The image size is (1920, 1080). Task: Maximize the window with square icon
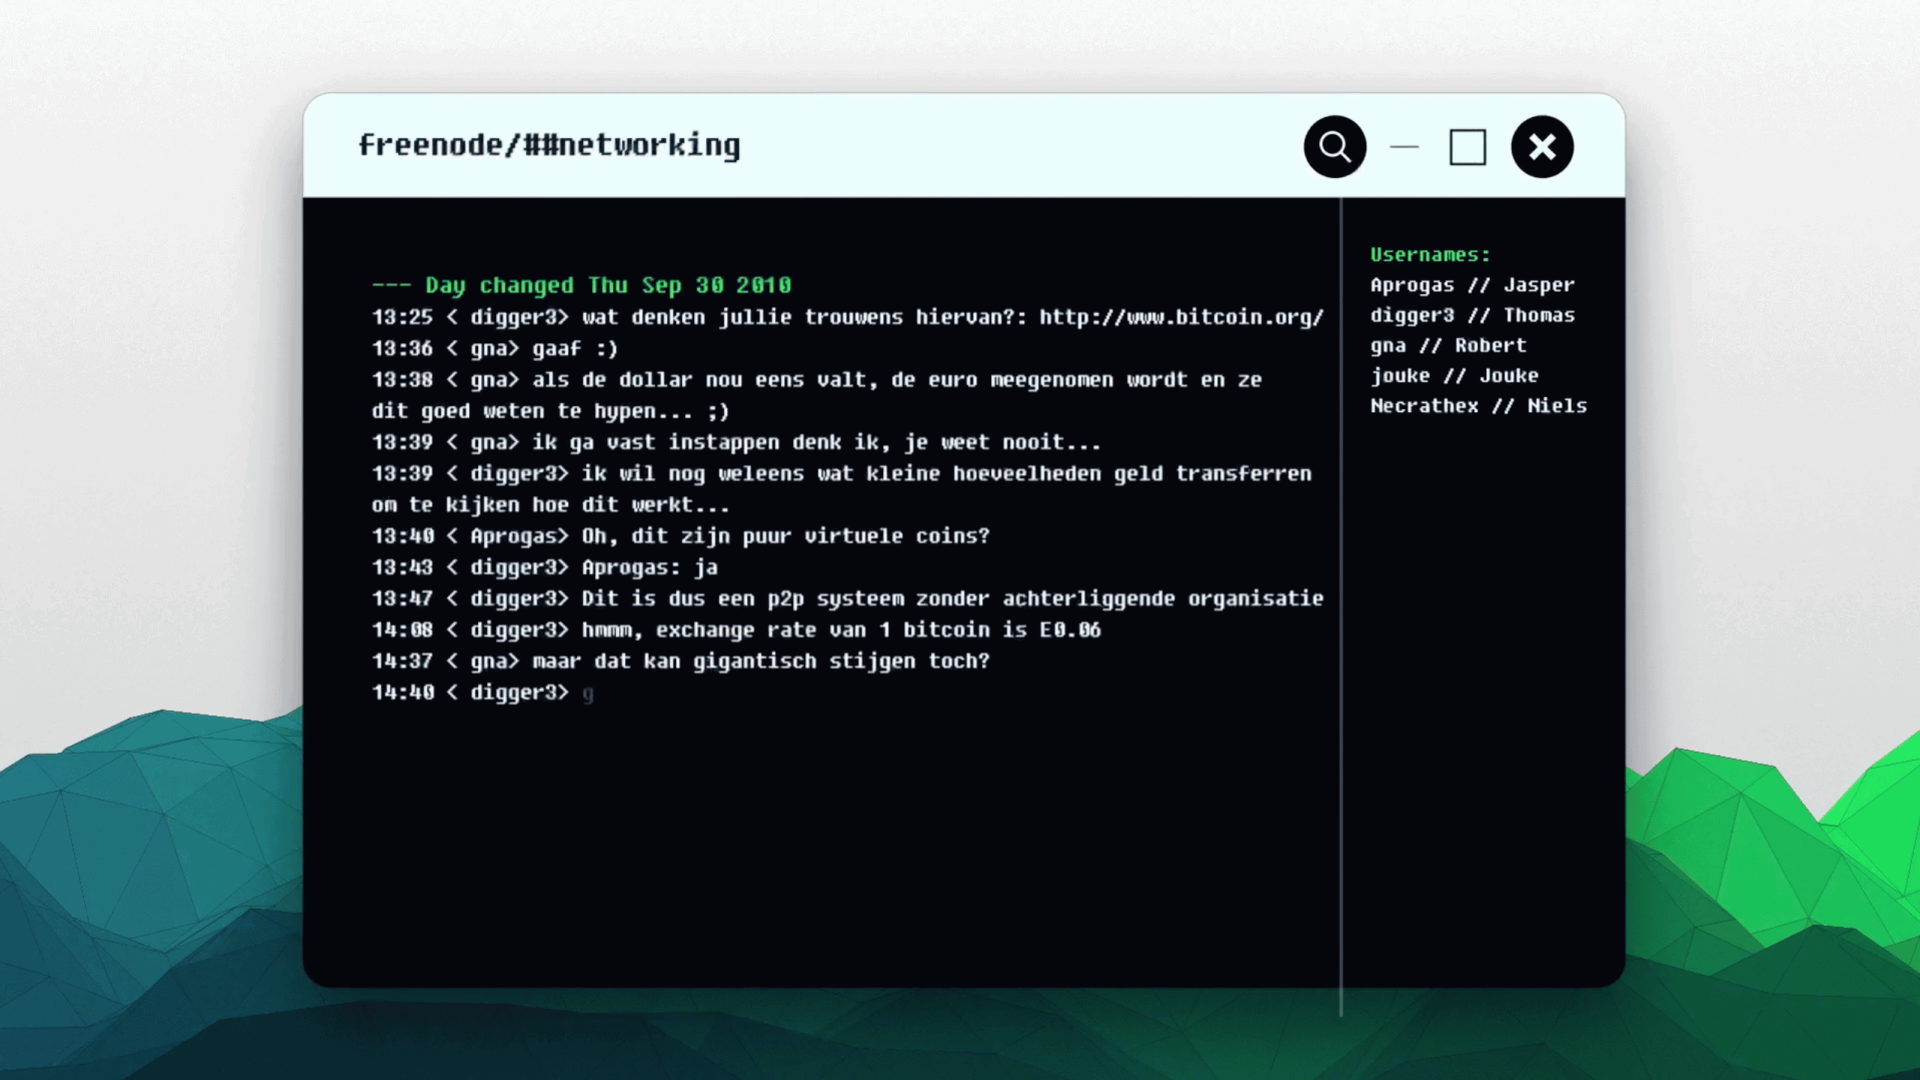click(1467, 147)
